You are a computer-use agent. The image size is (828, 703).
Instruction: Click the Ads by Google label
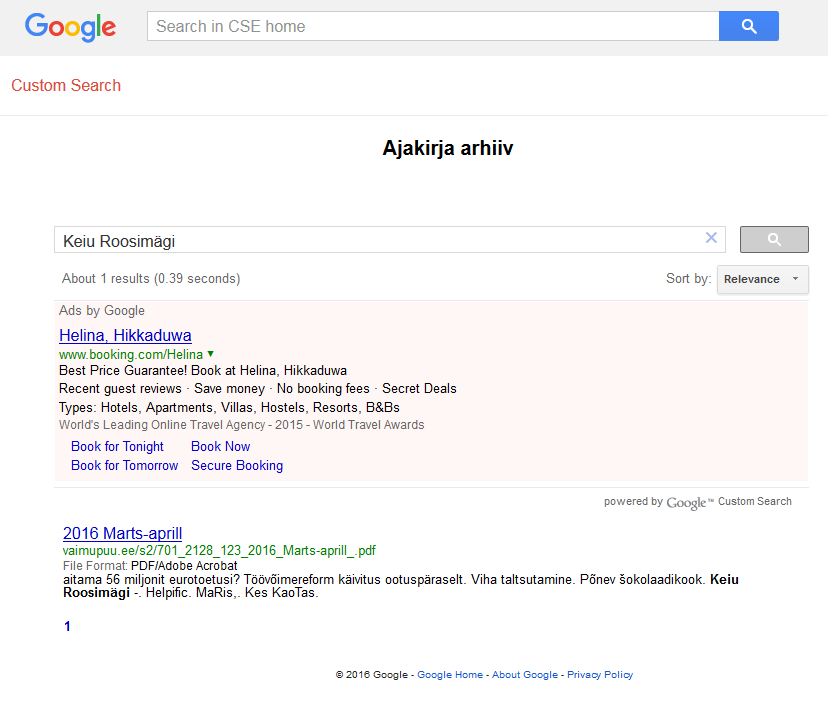point(102,311)
